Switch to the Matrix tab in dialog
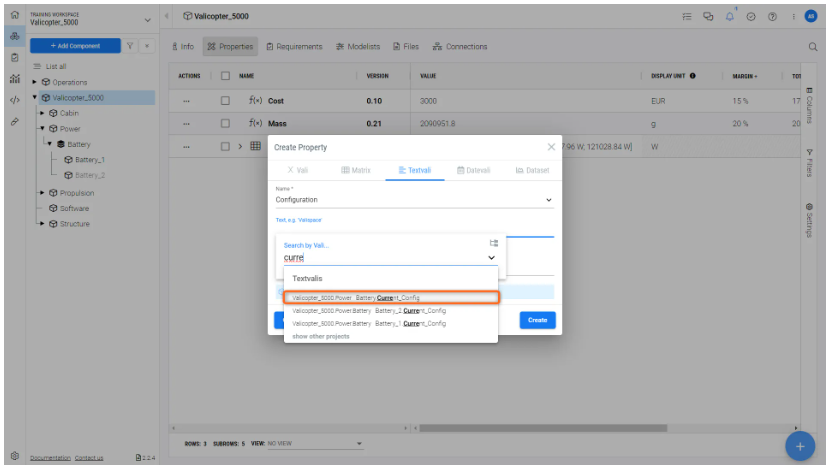 click(x=356, y=170)
